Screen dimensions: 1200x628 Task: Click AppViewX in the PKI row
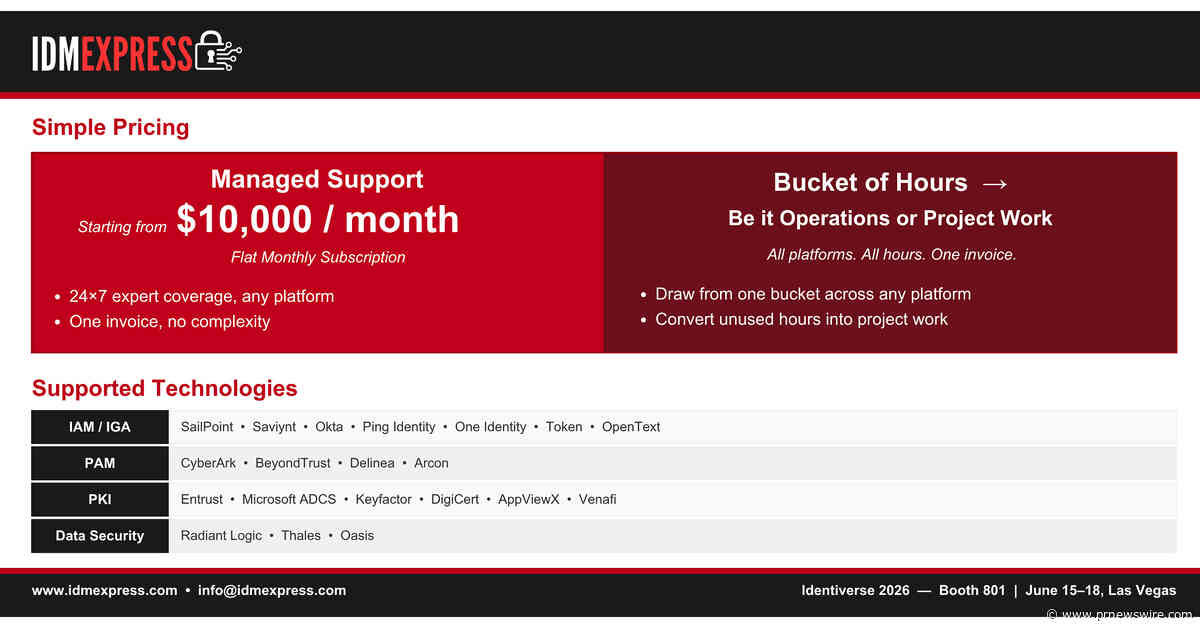[529, 499]
